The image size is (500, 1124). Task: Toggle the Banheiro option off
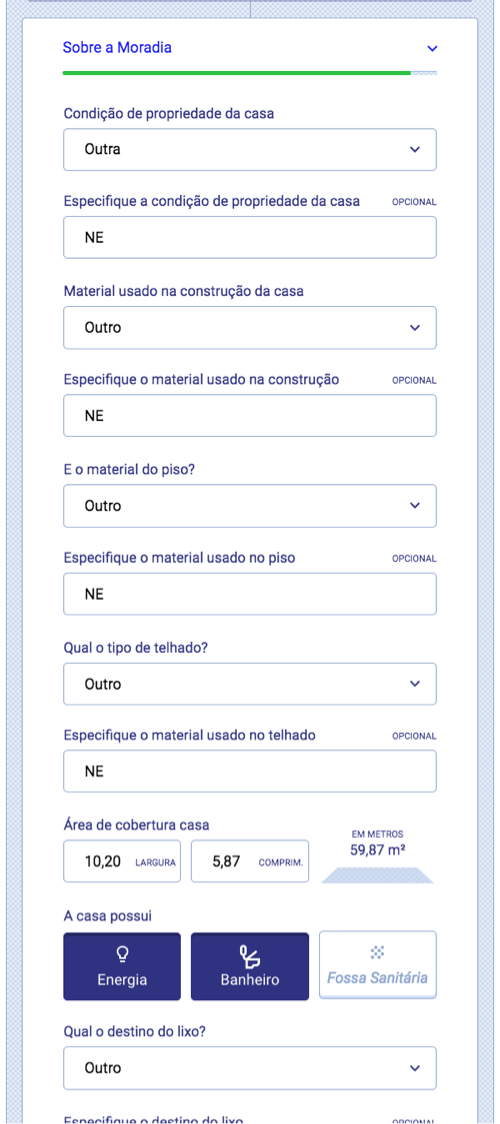pos(249,966)
